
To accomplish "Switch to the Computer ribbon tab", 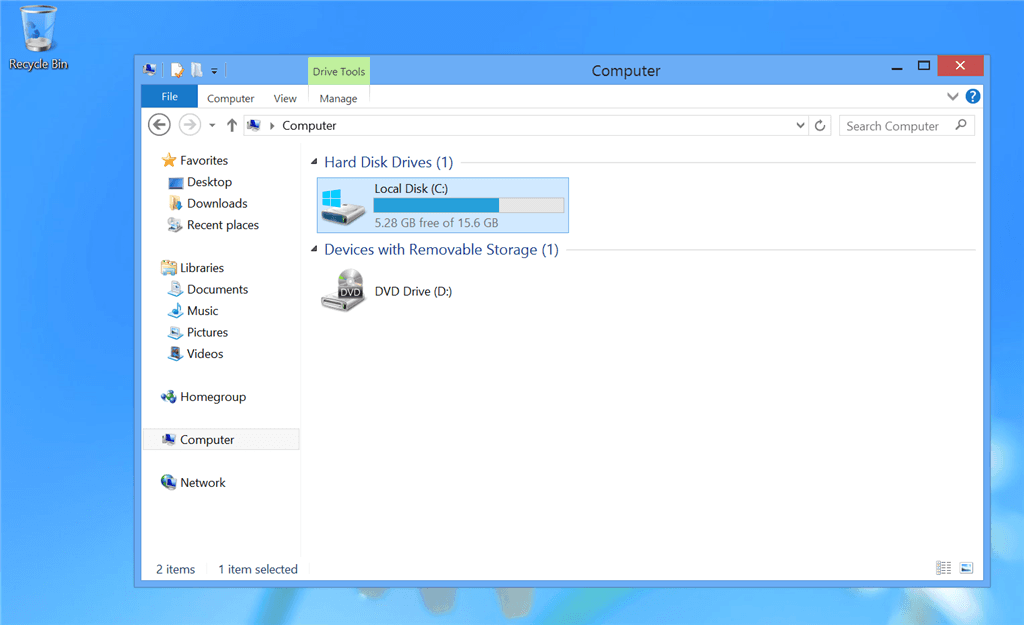I will tap(231, 98).
